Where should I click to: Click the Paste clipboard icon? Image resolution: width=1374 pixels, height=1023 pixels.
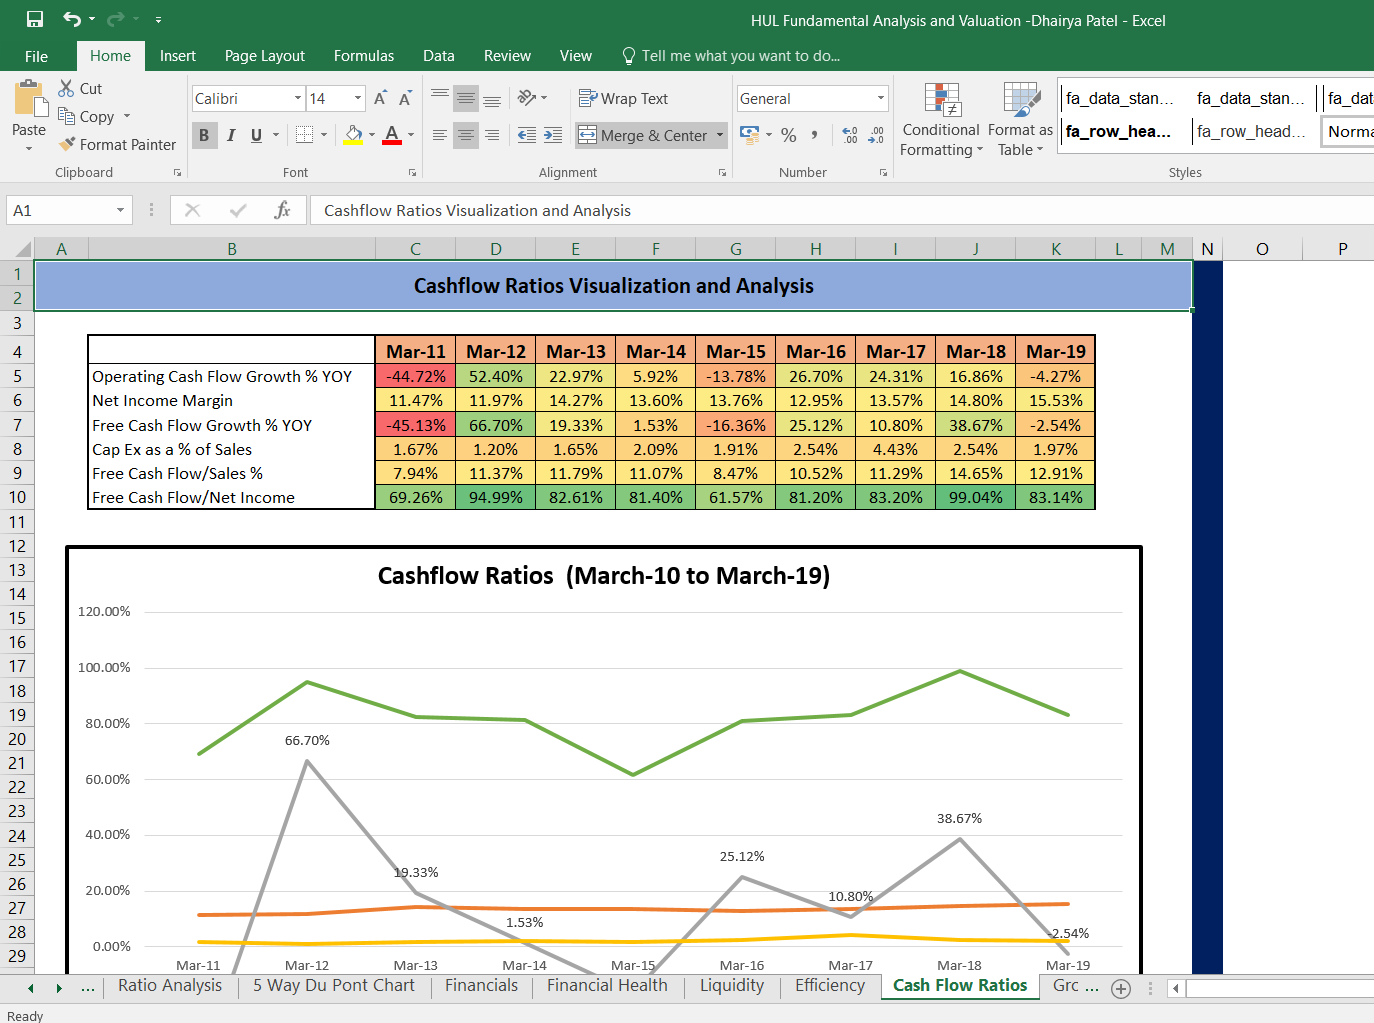click(x=30, y=100)
